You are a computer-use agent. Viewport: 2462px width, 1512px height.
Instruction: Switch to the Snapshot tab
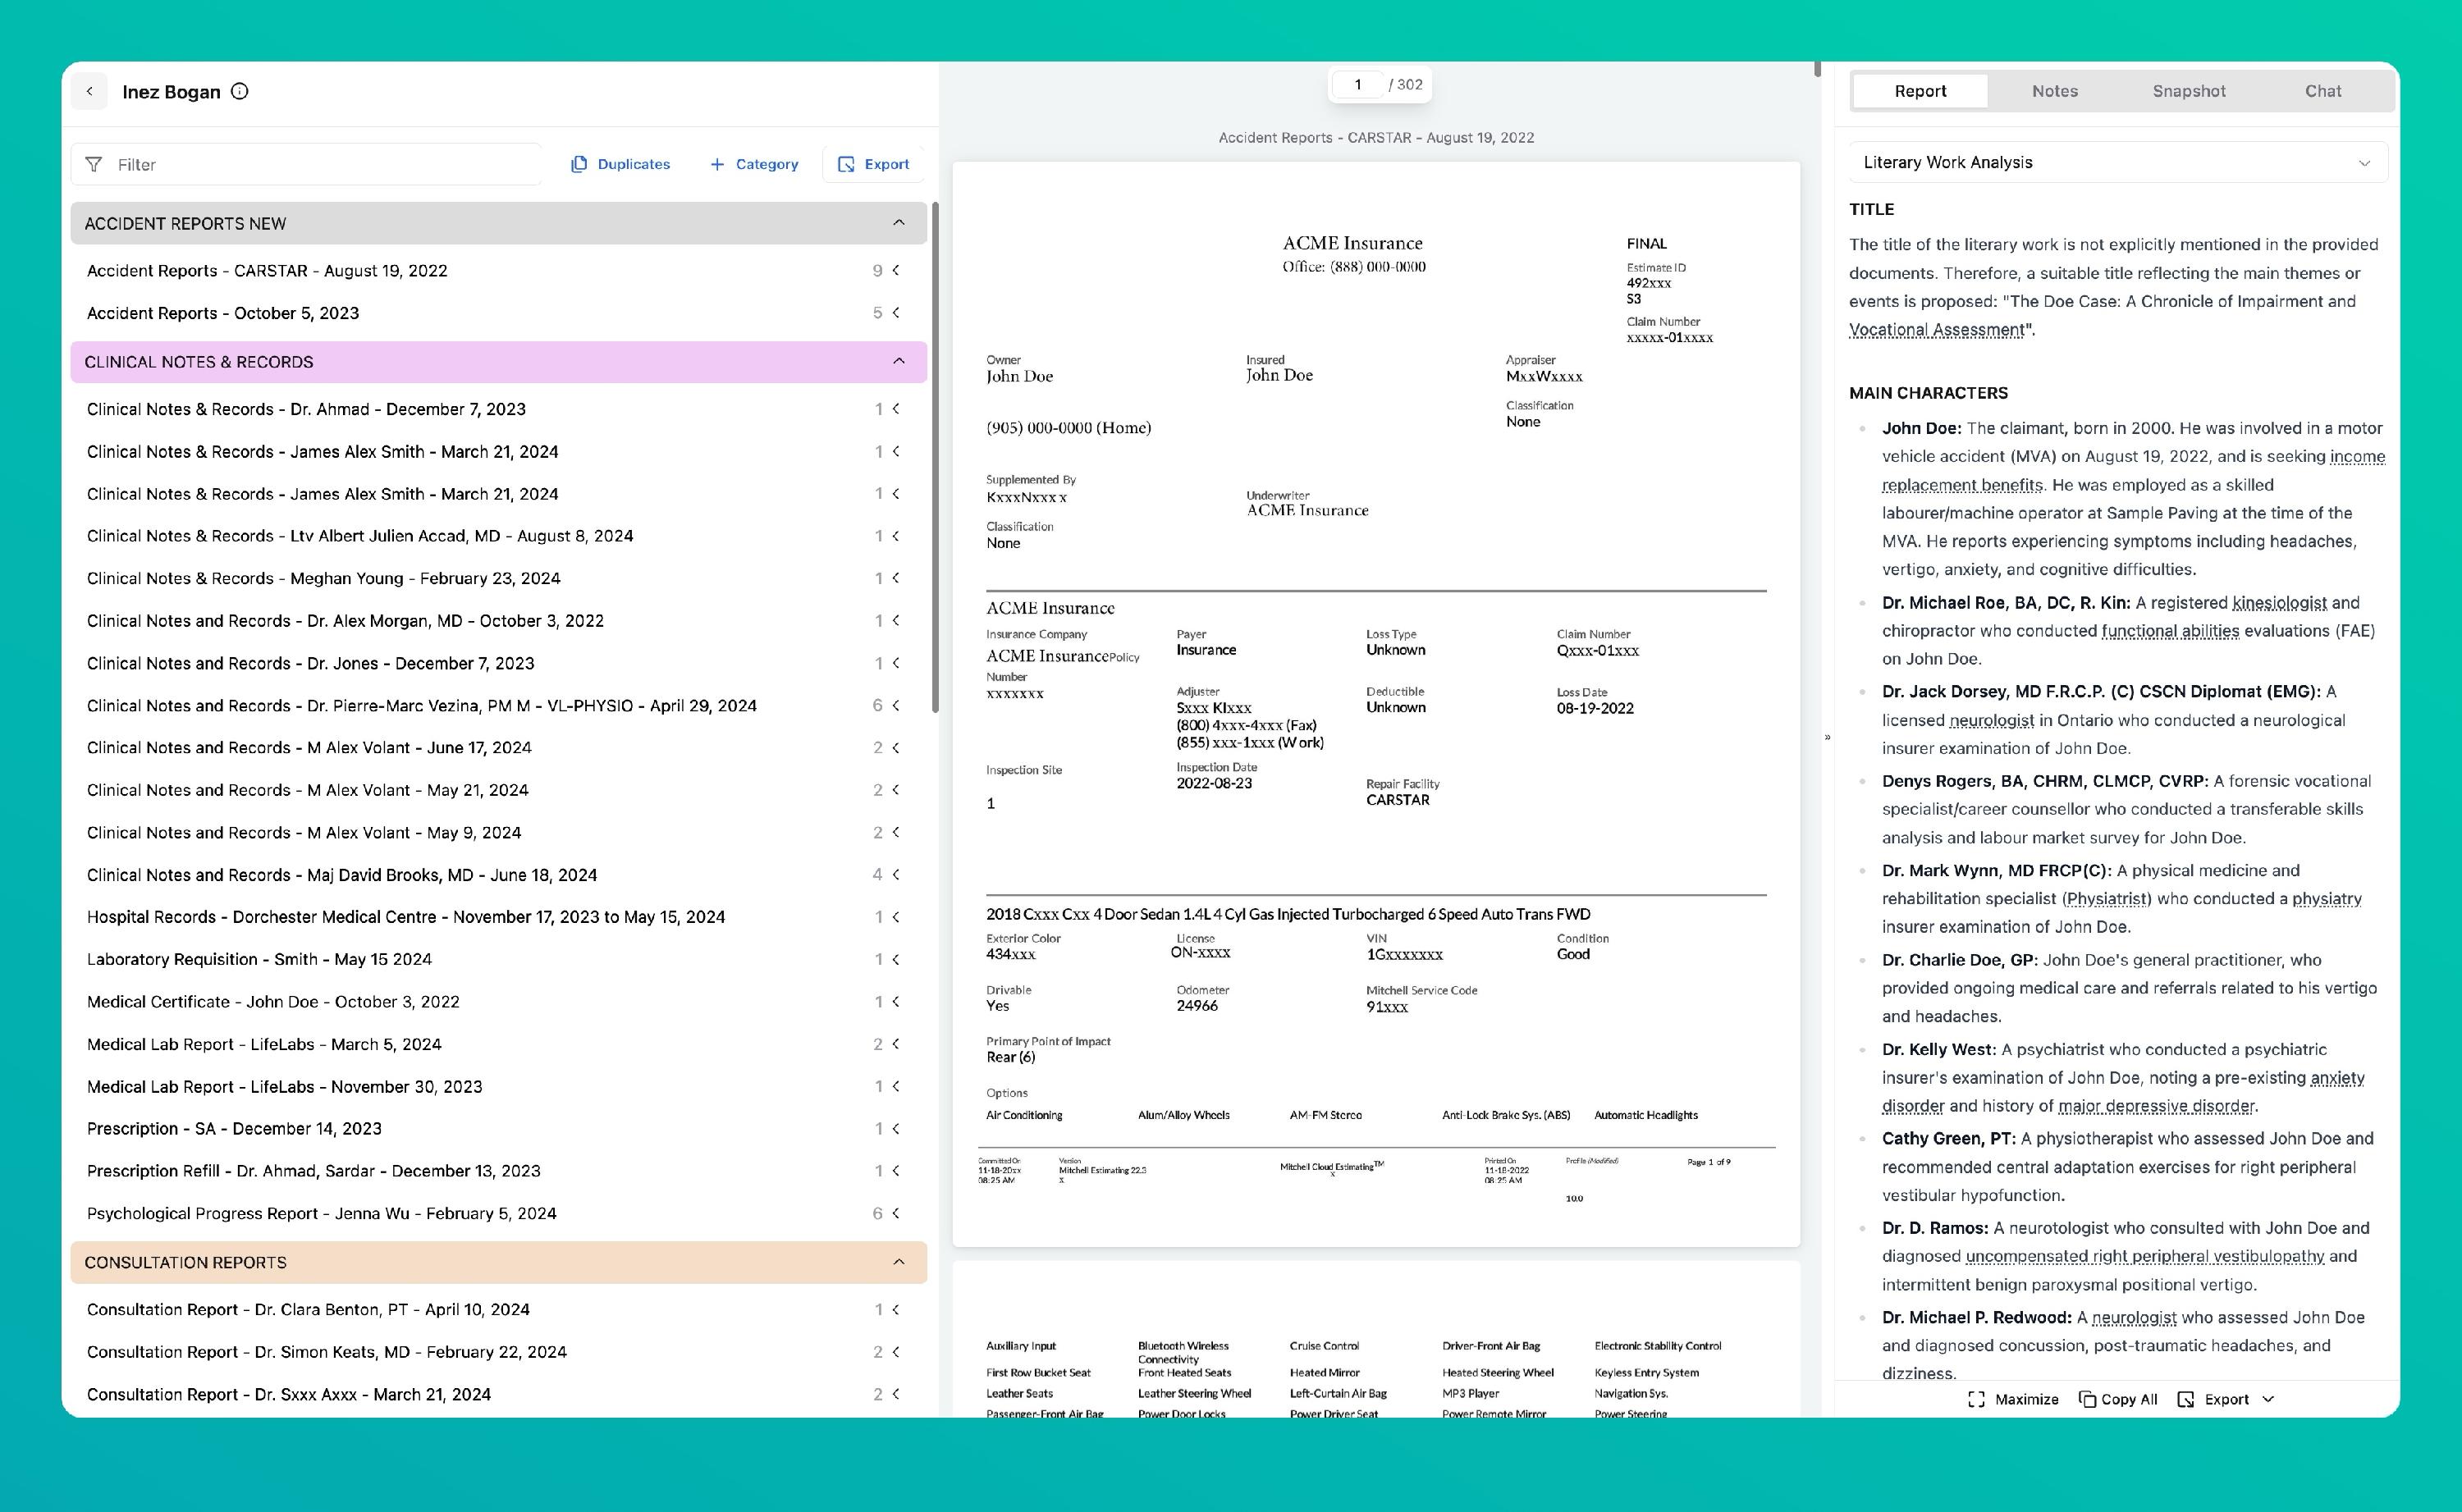pyautogui.click(x=2188, y=91)
